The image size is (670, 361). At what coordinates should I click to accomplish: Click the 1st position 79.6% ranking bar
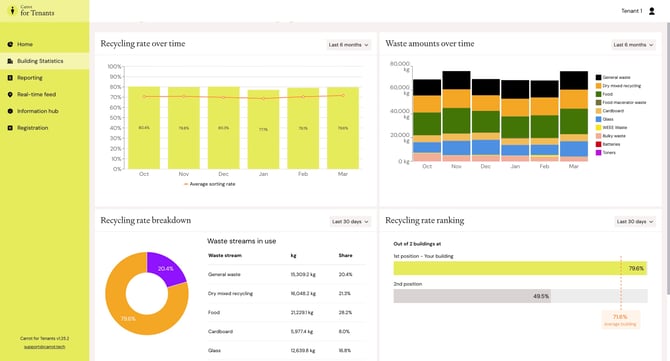coord(520,268)
